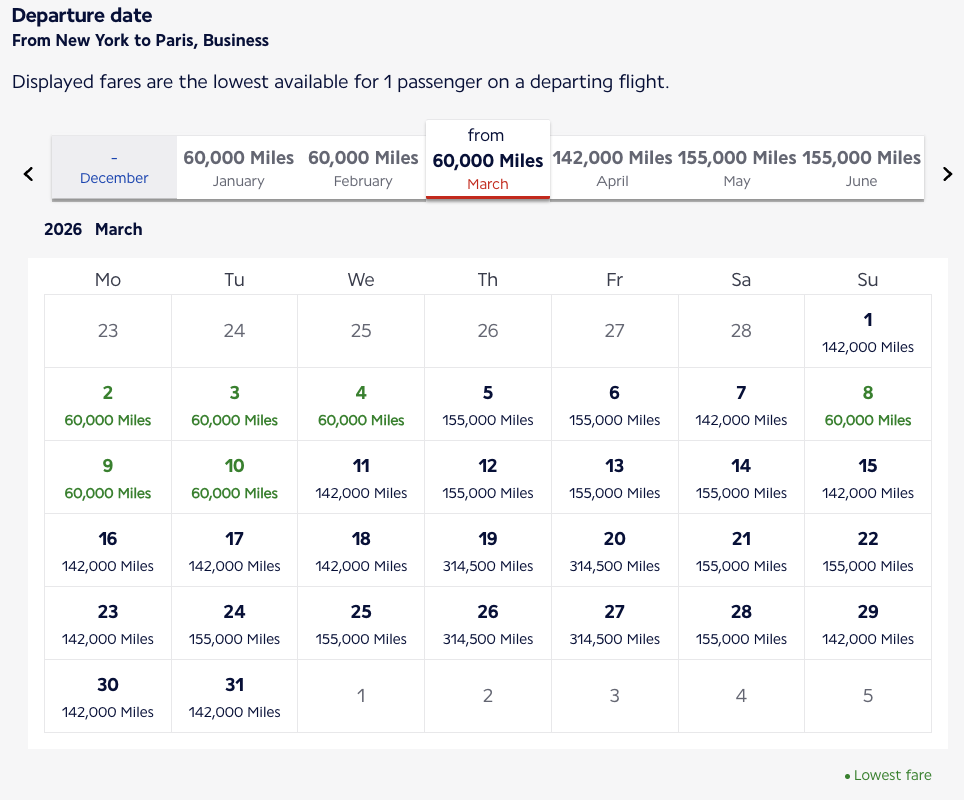Click the left chevron arrow to view earlier months
964x800 pixels.
27,172
